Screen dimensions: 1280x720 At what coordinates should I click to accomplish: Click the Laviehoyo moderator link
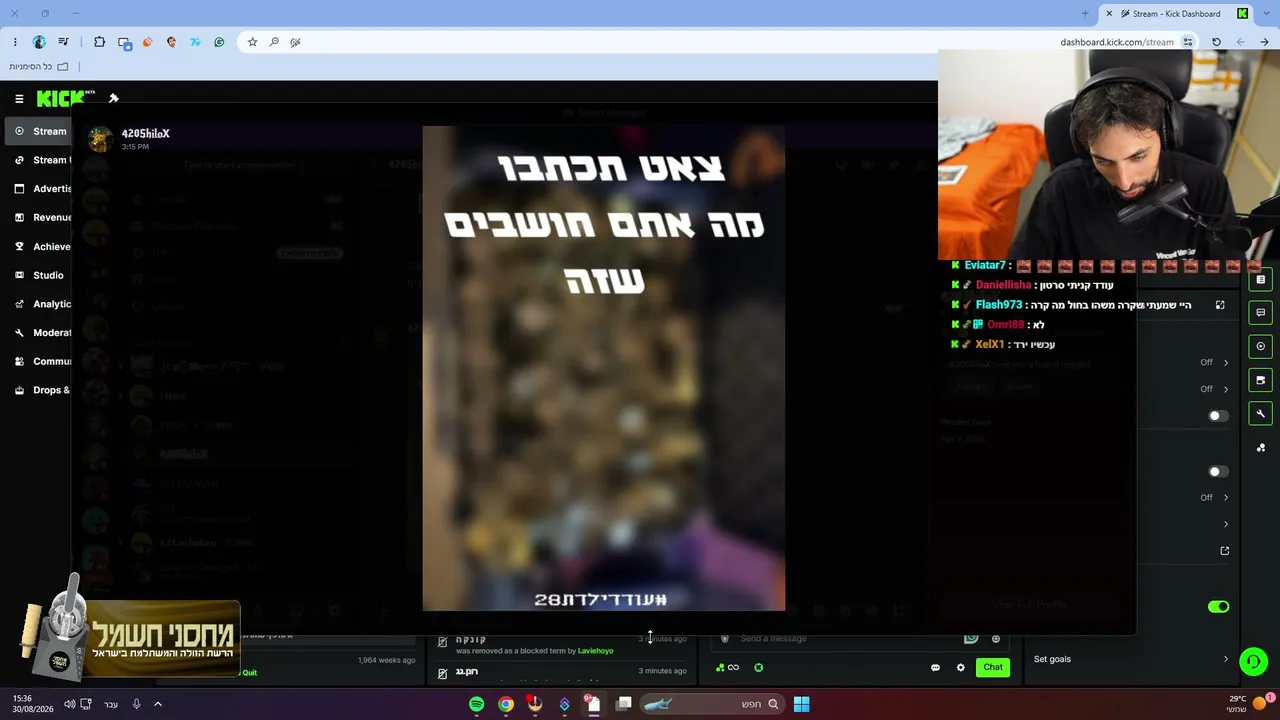[595, 651]
